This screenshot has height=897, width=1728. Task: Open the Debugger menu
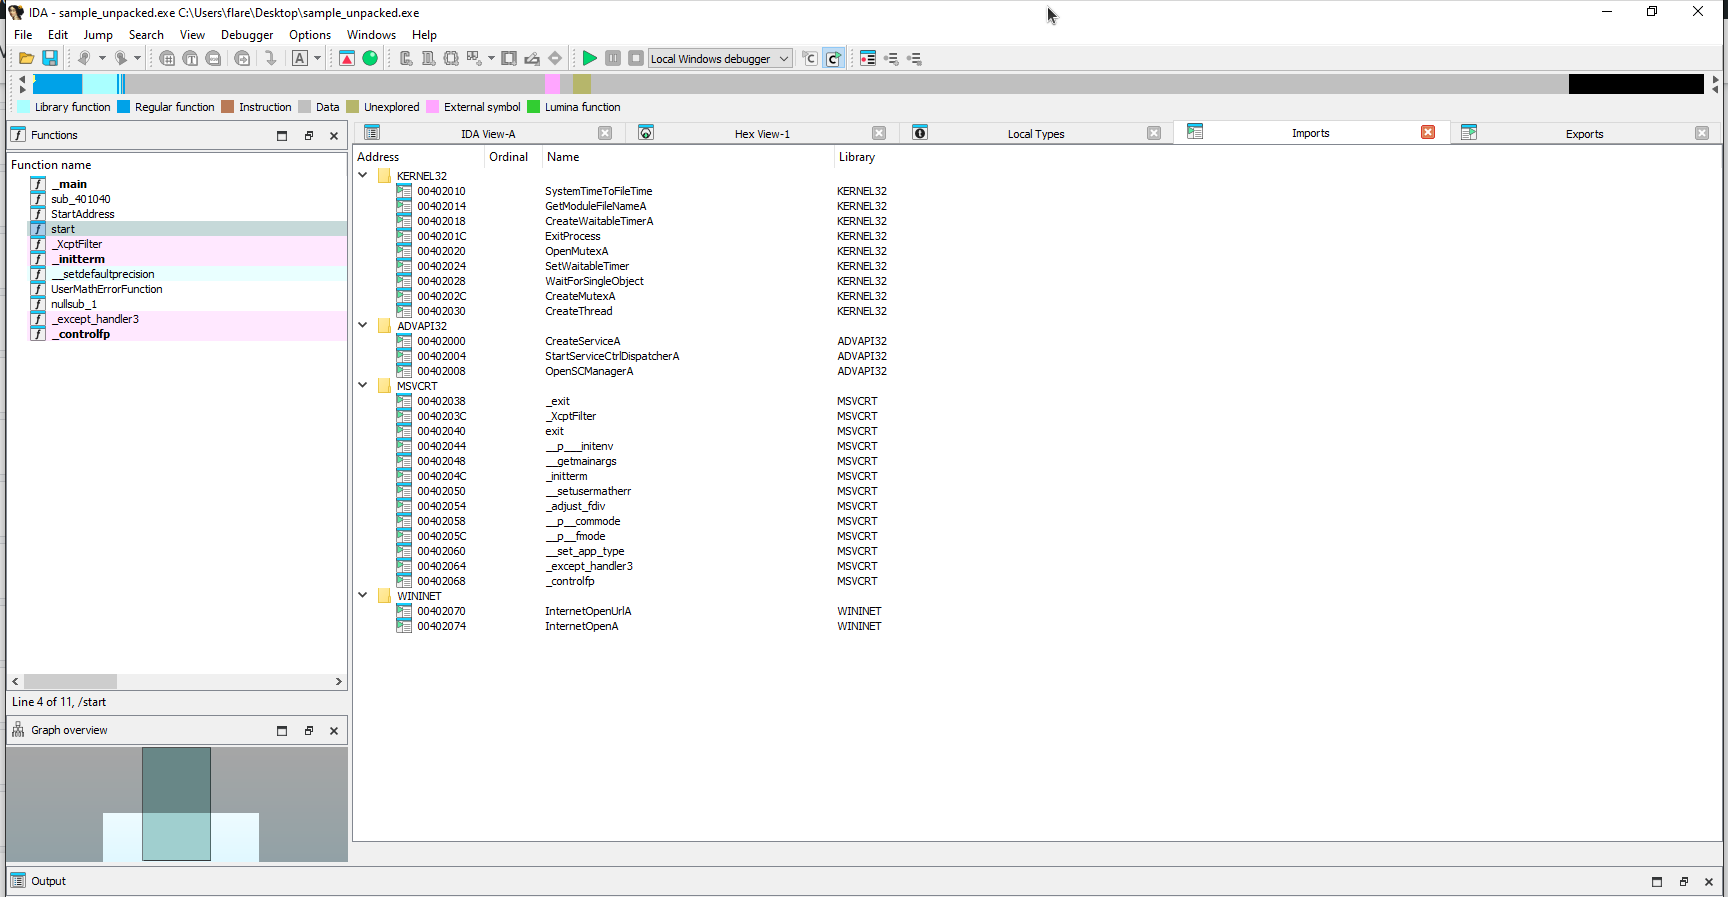[x=247, y=35]
